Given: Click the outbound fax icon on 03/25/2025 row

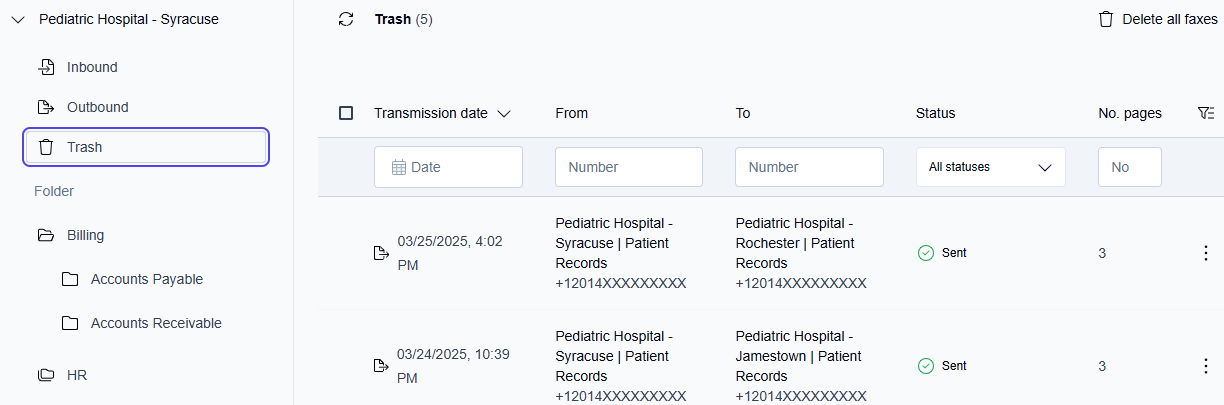Looking at the screenshot, I should (381, 253).
